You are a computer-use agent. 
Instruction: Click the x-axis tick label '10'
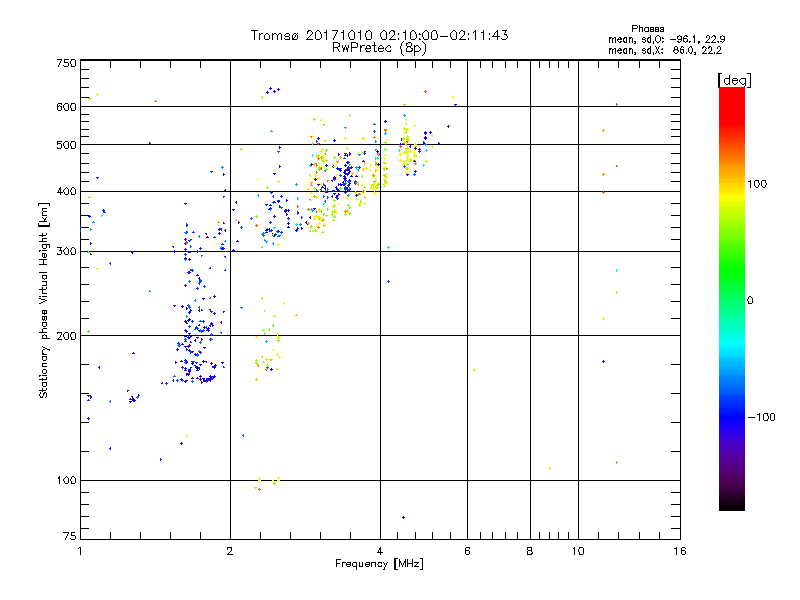click(578, 551)
